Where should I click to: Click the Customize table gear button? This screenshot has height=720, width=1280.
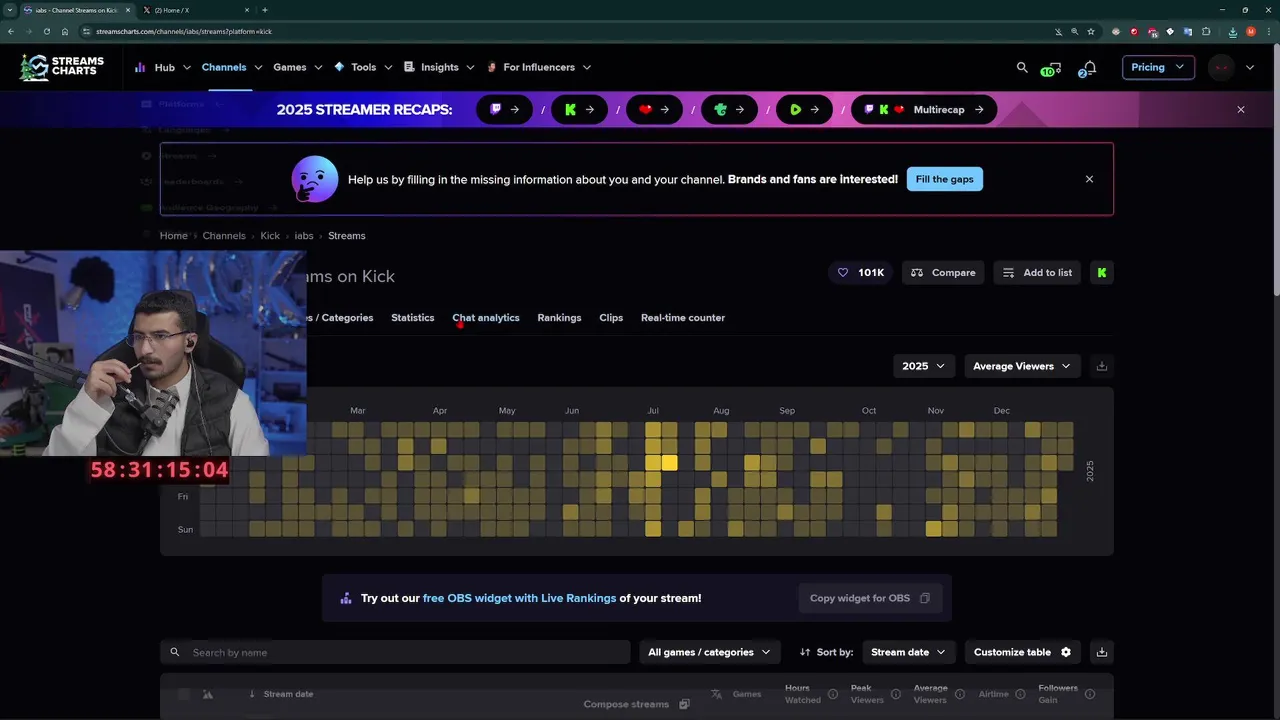tap(1022, 652)
